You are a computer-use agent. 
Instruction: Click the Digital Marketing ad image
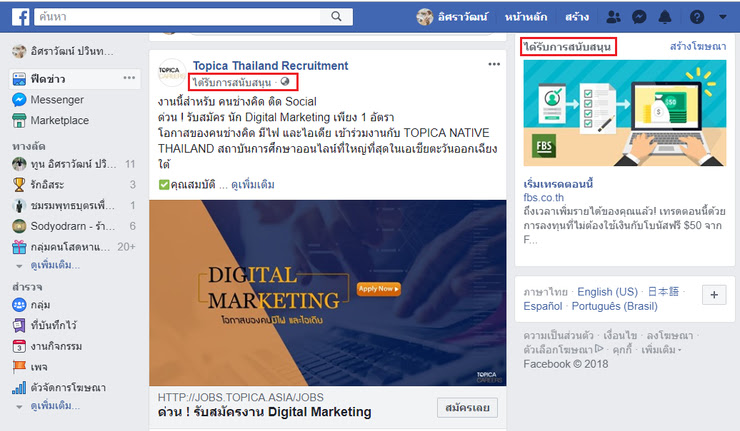pos(328,293)
